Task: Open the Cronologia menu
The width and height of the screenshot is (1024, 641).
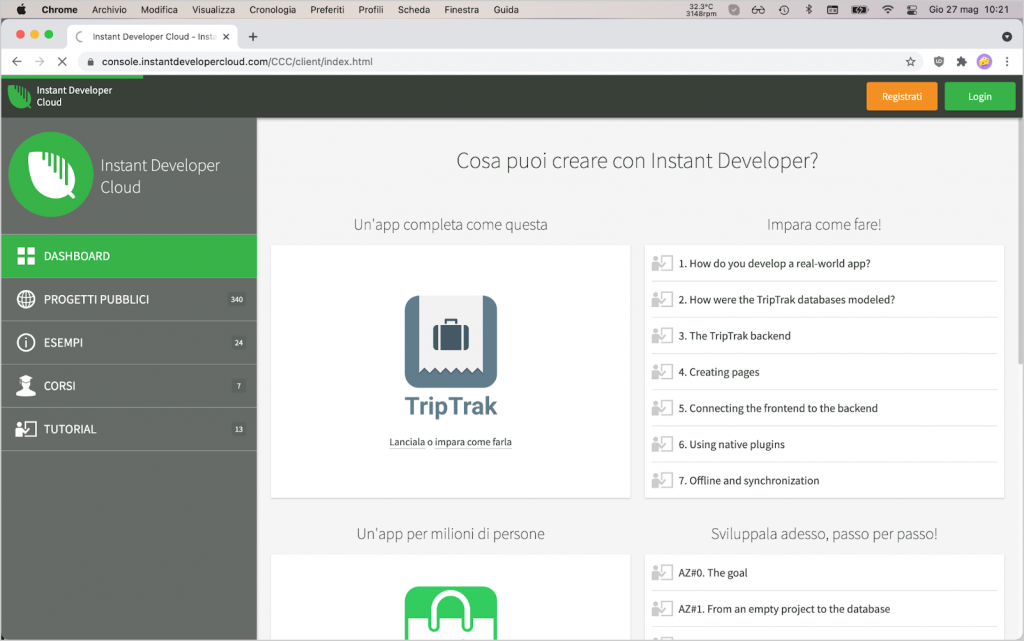Action: tap(272, 10)
